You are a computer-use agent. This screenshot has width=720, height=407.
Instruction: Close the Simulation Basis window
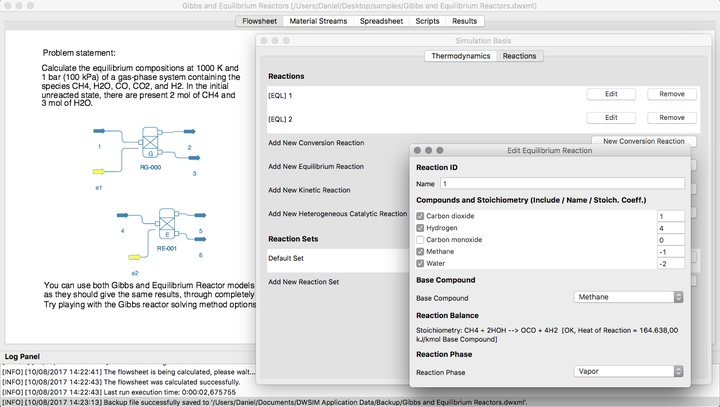click(x=264, y=40)
